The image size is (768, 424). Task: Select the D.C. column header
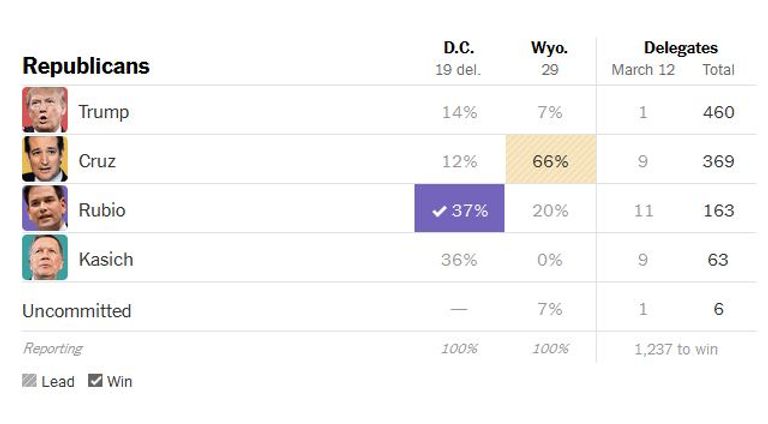459,48
